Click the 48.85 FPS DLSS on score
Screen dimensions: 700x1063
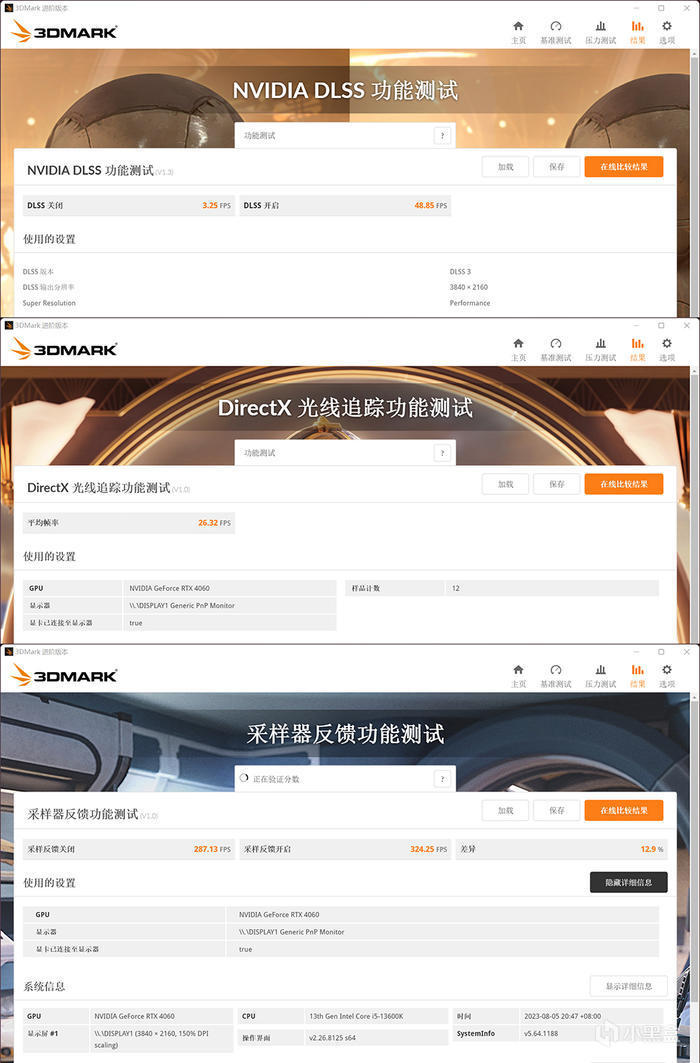point(430,205)
